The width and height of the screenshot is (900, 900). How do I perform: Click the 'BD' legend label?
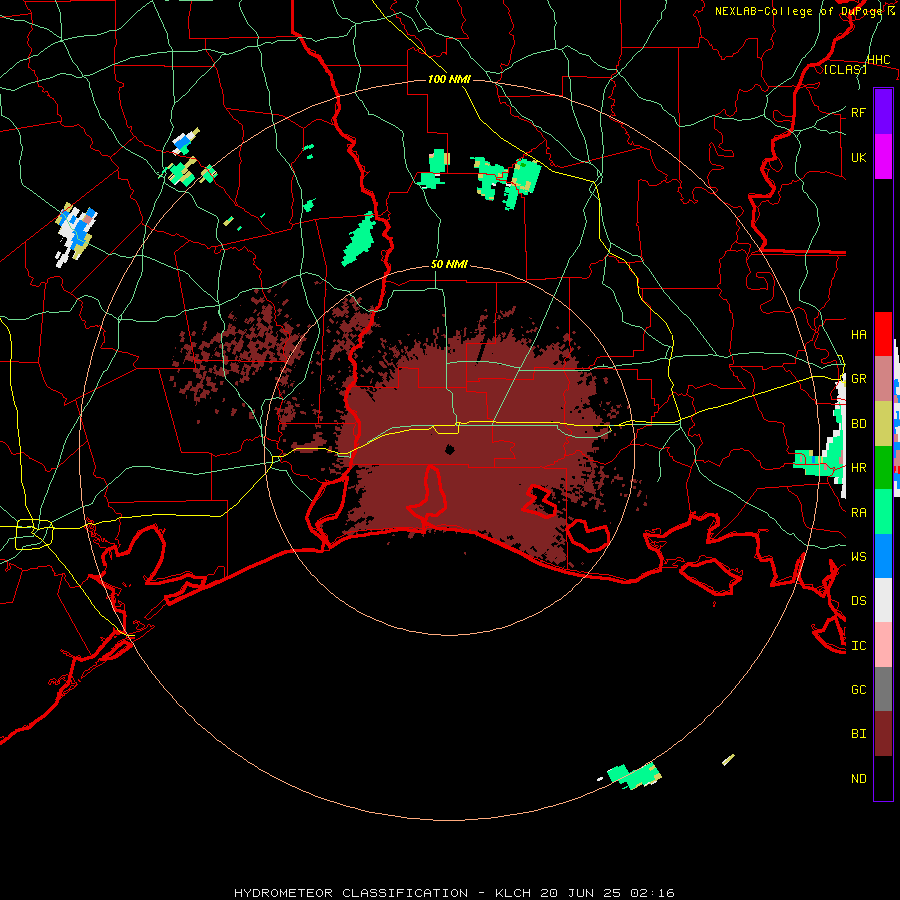pyautogui.click(x=859, y=424)
